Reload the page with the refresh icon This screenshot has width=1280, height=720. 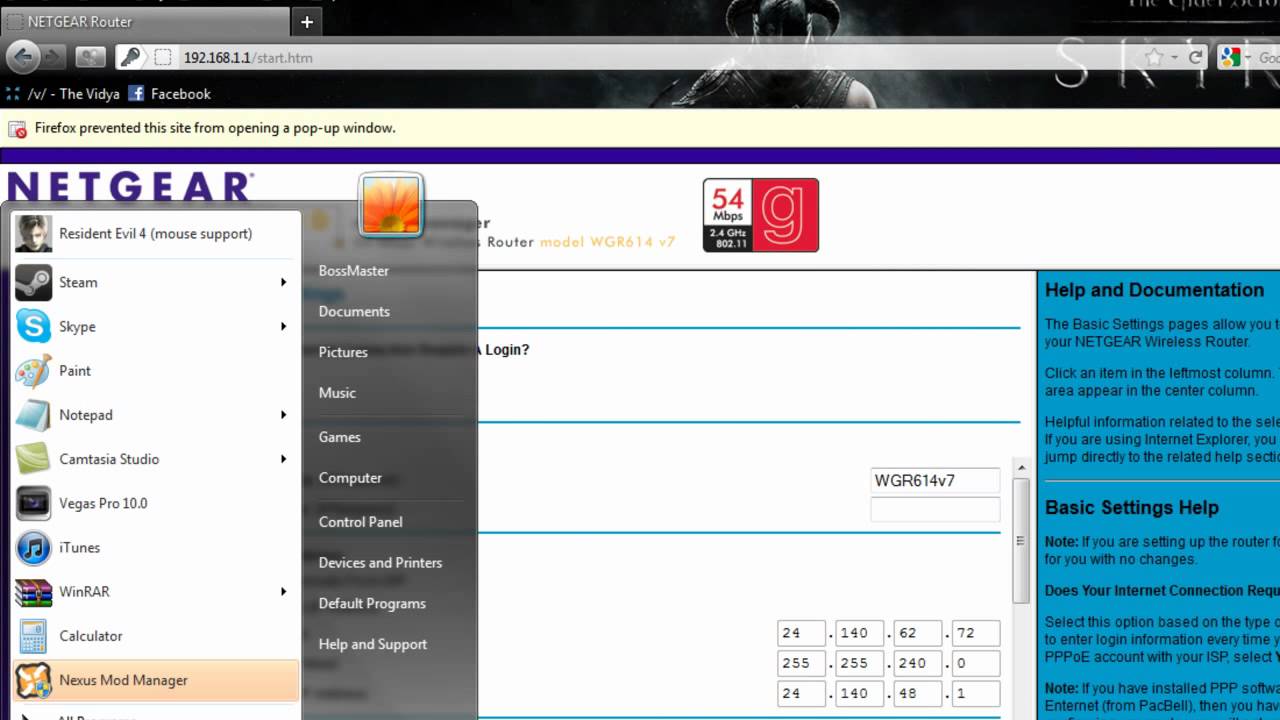[x=1196, y=57]
